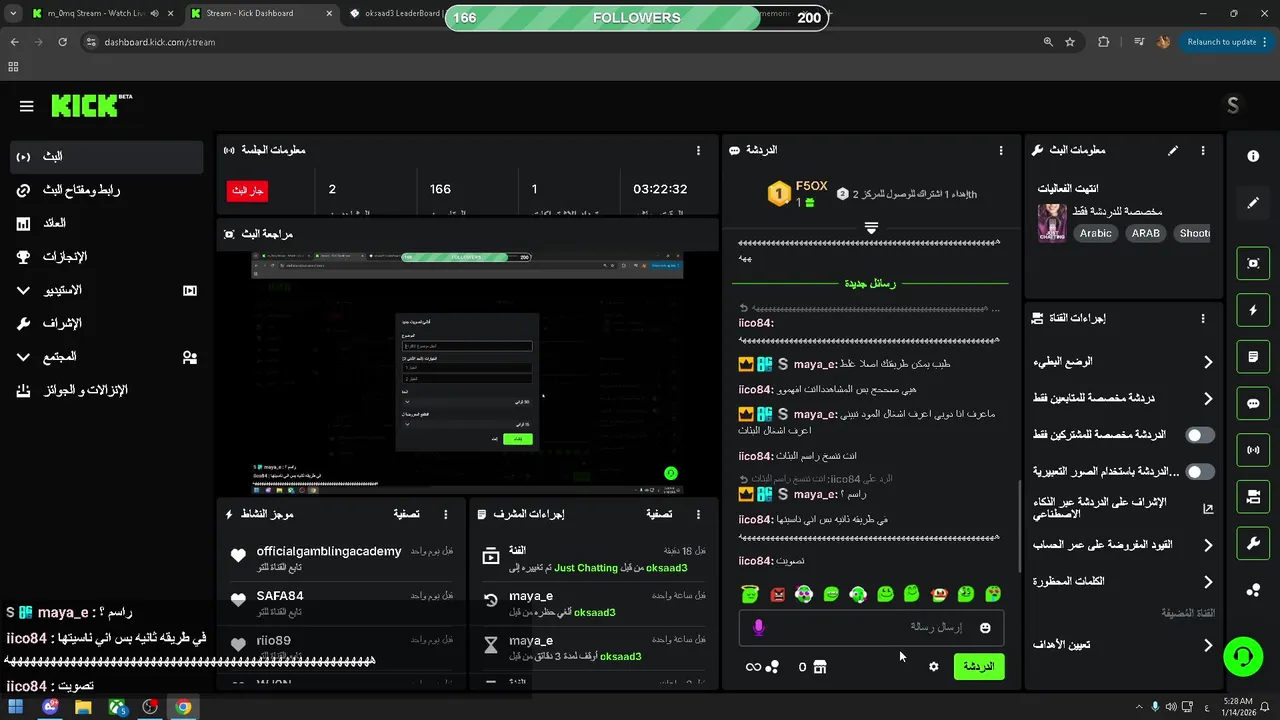Open the three-dot menu of the موجز النشاط panel
This screenshot has height=720, width=1280.
[x=445, y=514]
